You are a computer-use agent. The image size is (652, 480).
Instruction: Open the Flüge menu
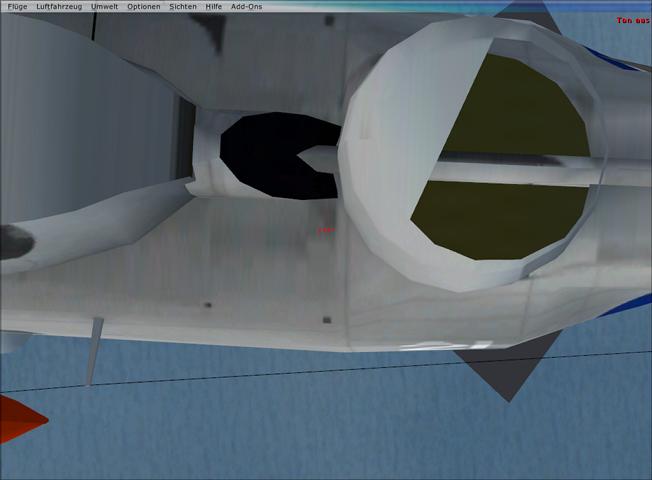tap(17, 6)
